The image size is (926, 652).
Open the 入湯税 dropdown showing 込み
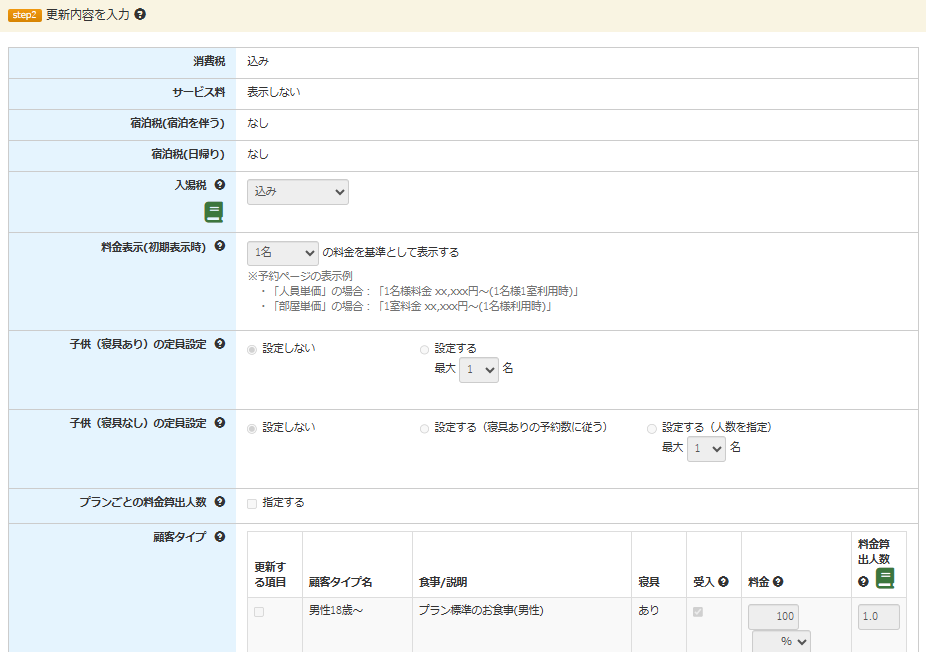click(298, 192)
